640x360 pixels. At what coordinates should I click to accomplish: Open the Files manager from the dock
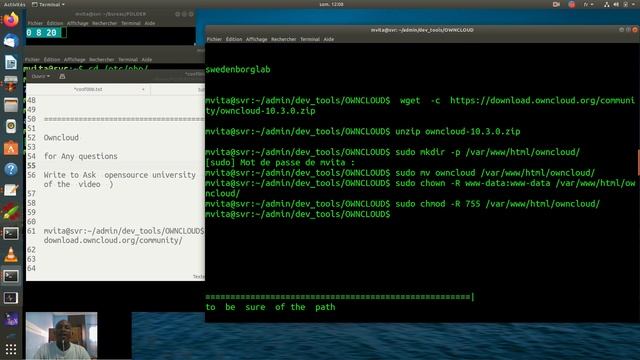tap(11, 105)
